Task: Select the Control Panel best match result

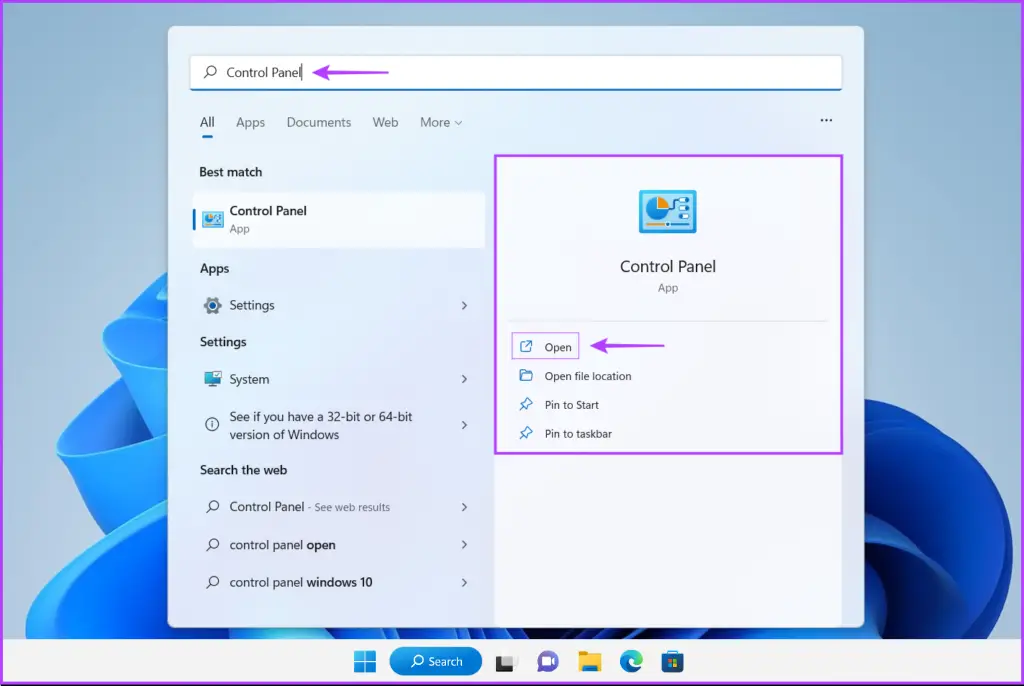Action: 338,219
